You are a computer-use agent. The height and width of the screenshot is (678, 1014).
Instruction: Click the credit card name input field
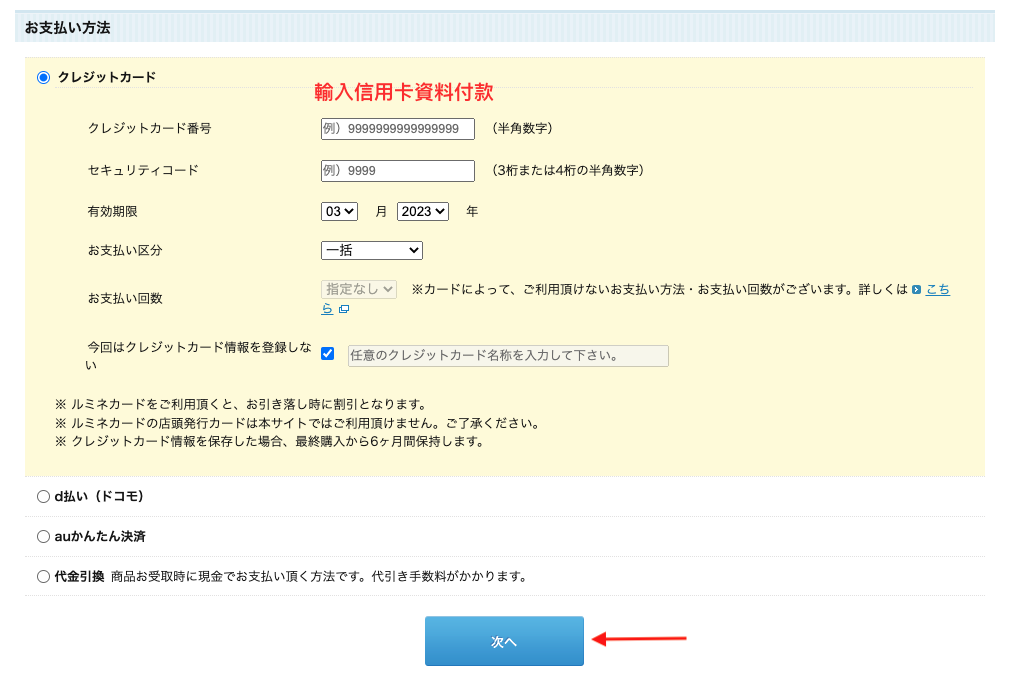point(507,356)
